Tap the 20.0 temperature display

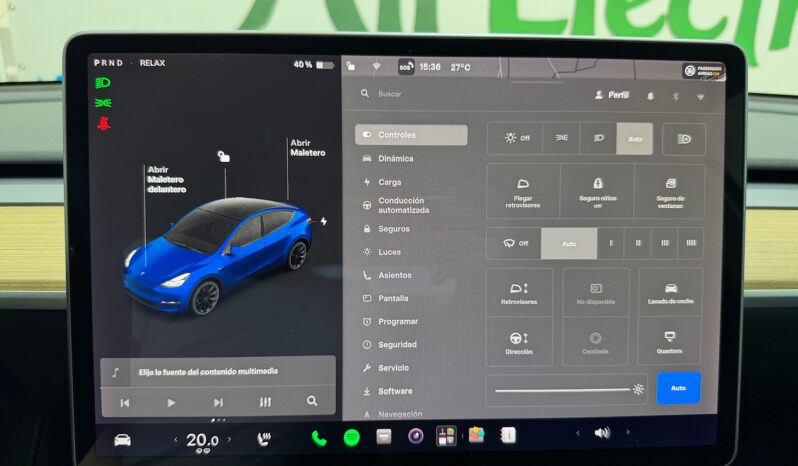coord(203,440)
